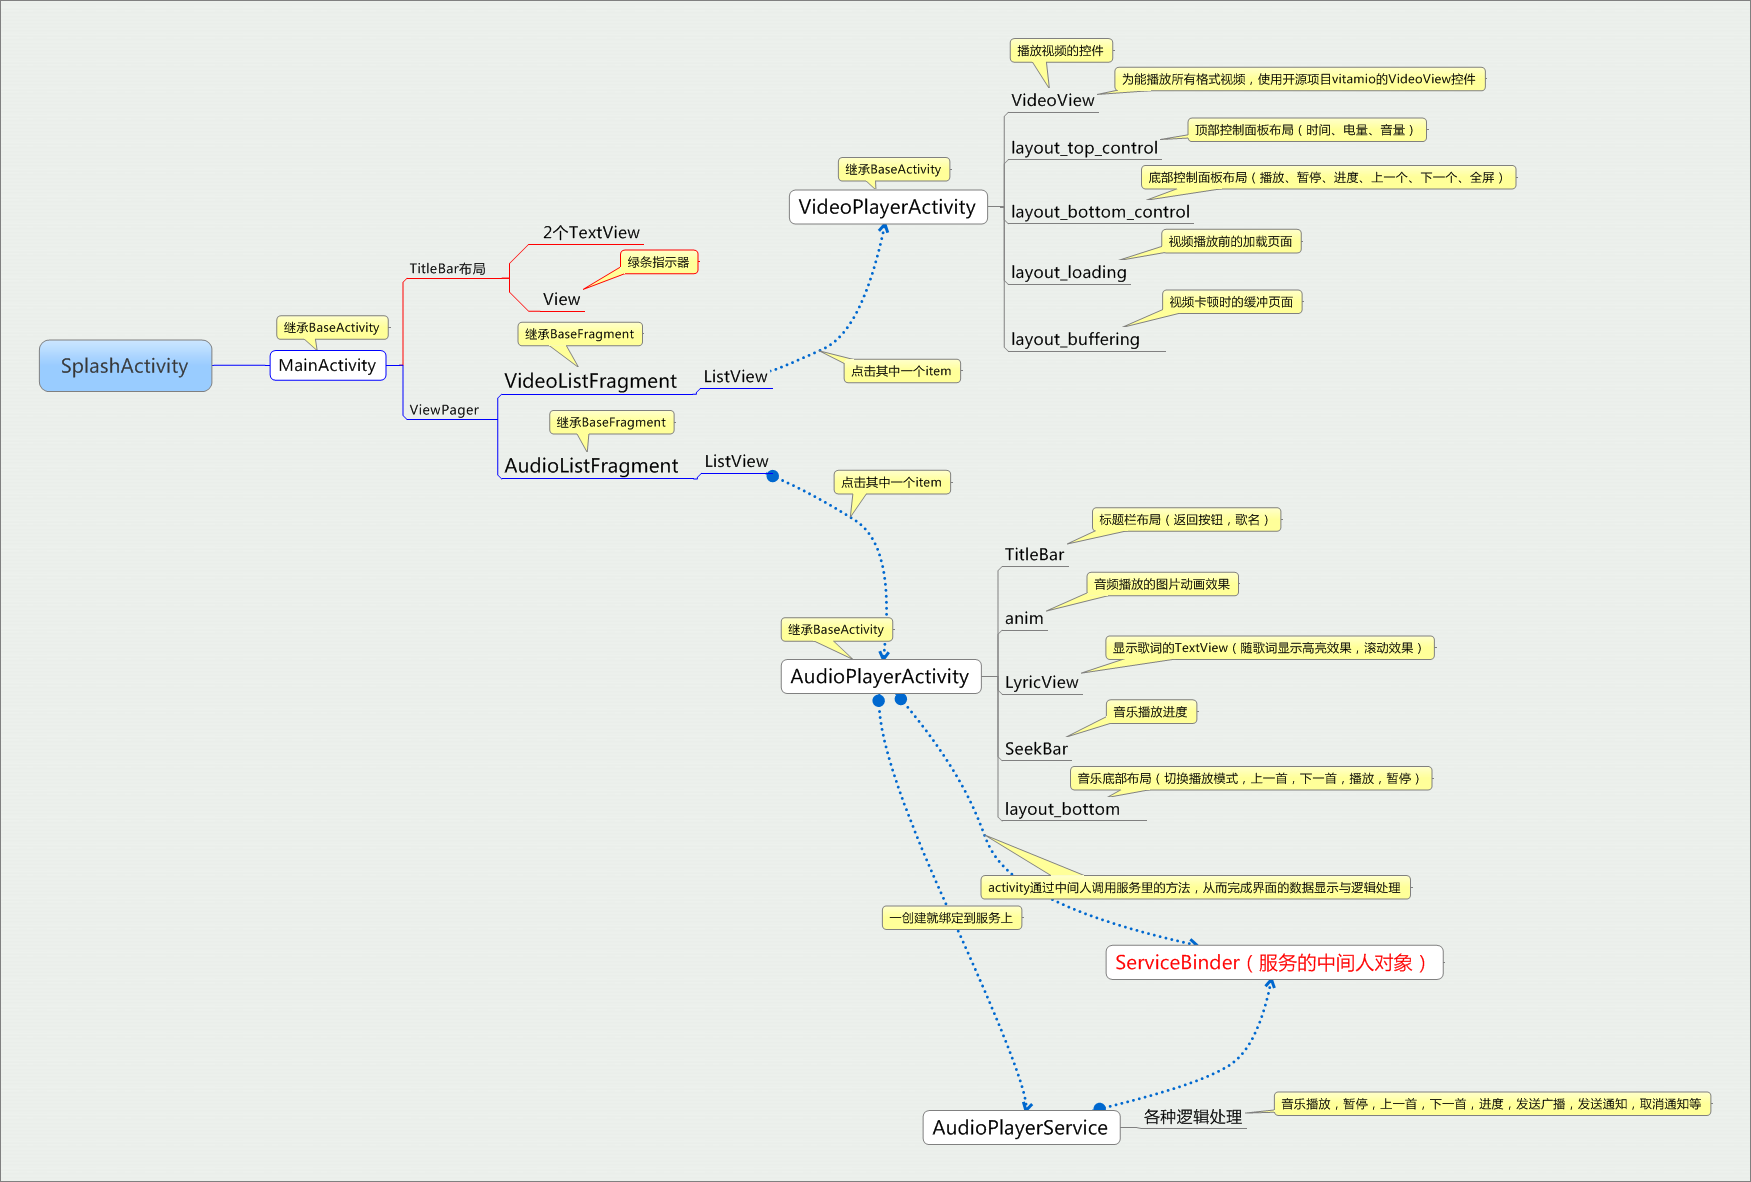Click 继承BaseActivity note above VideoPlayerActivity
The height and width of the screenshot is (1182, 1751).
(894, 169)
